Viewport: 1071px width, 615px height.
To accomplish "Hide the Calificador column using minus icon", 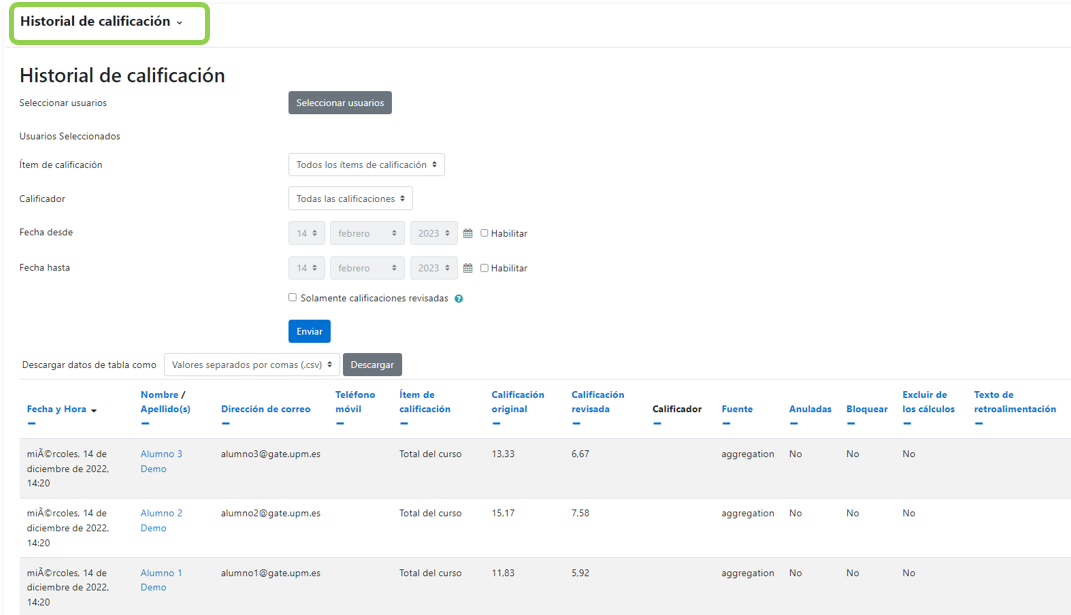I will (657, 424).
